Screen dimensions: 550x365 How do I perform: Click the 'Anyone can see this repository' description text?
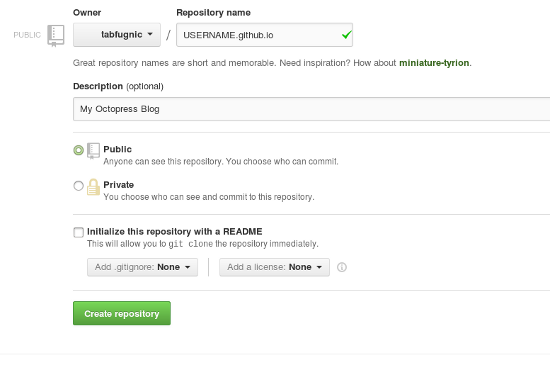221,162
